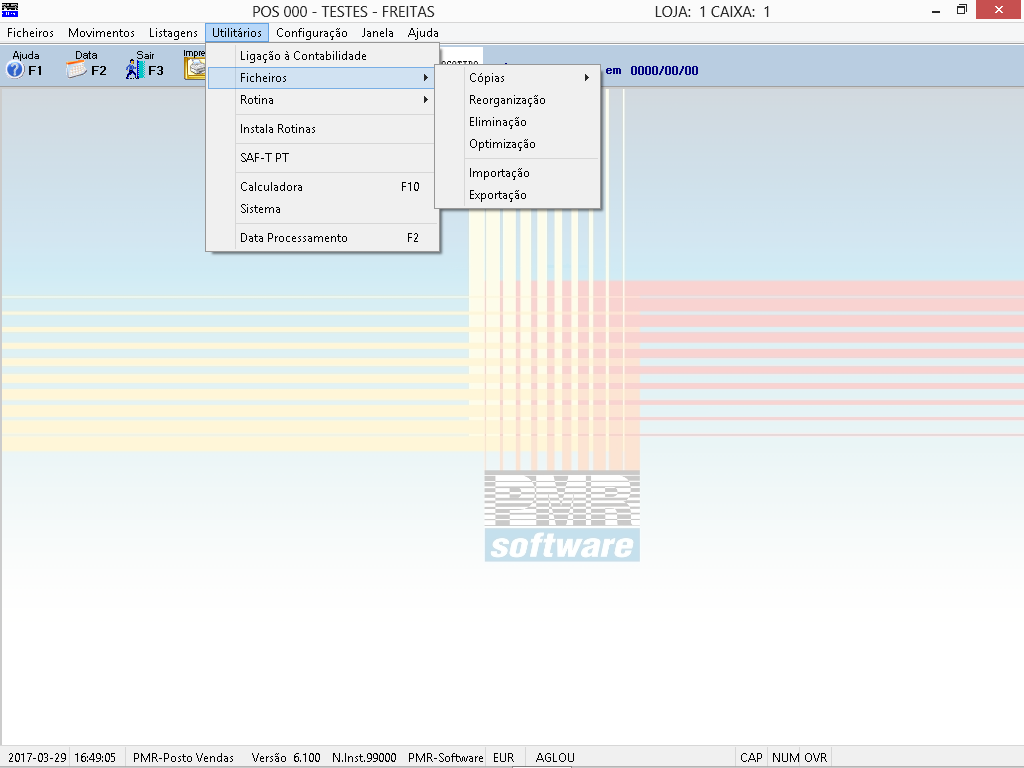Select Optimização menu entry
The width and height of the screenshot is (1024, 768).
502,144
